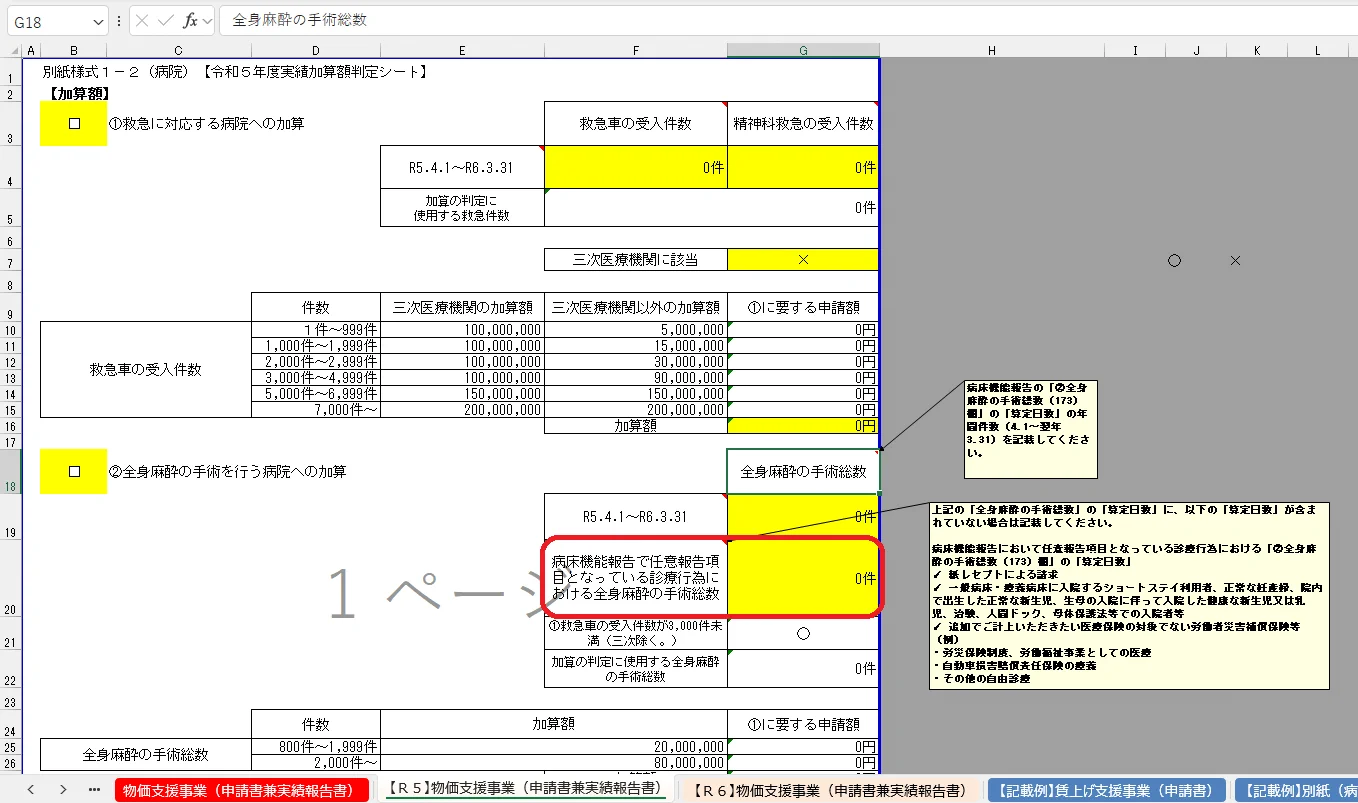1358x803 pixels.
Task: Click the Cancel X icon in formula bar
Action: [x=143, y=20]
